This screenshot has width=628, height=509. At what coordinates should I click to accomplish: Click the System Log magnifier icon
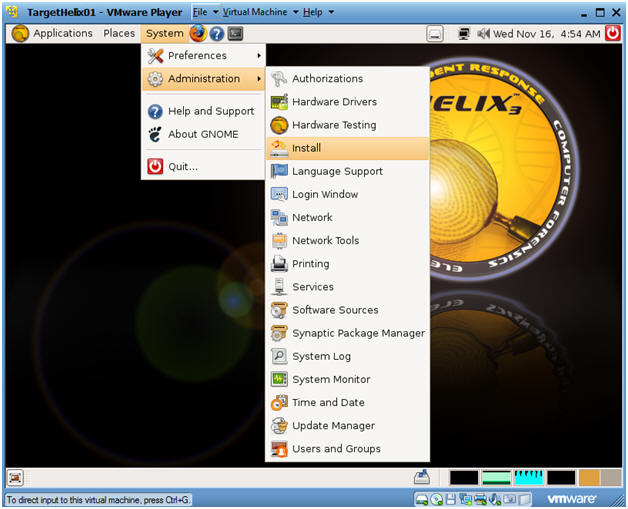click(x=279, y=356)
